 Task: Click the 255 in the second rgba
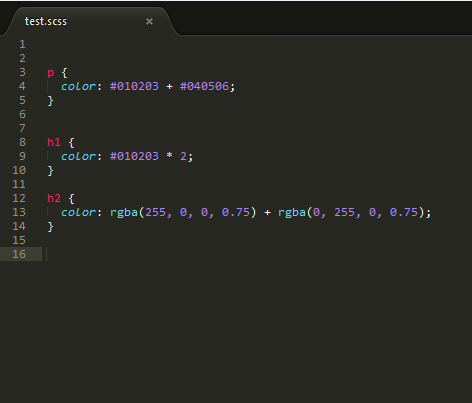tap(344, 212)
